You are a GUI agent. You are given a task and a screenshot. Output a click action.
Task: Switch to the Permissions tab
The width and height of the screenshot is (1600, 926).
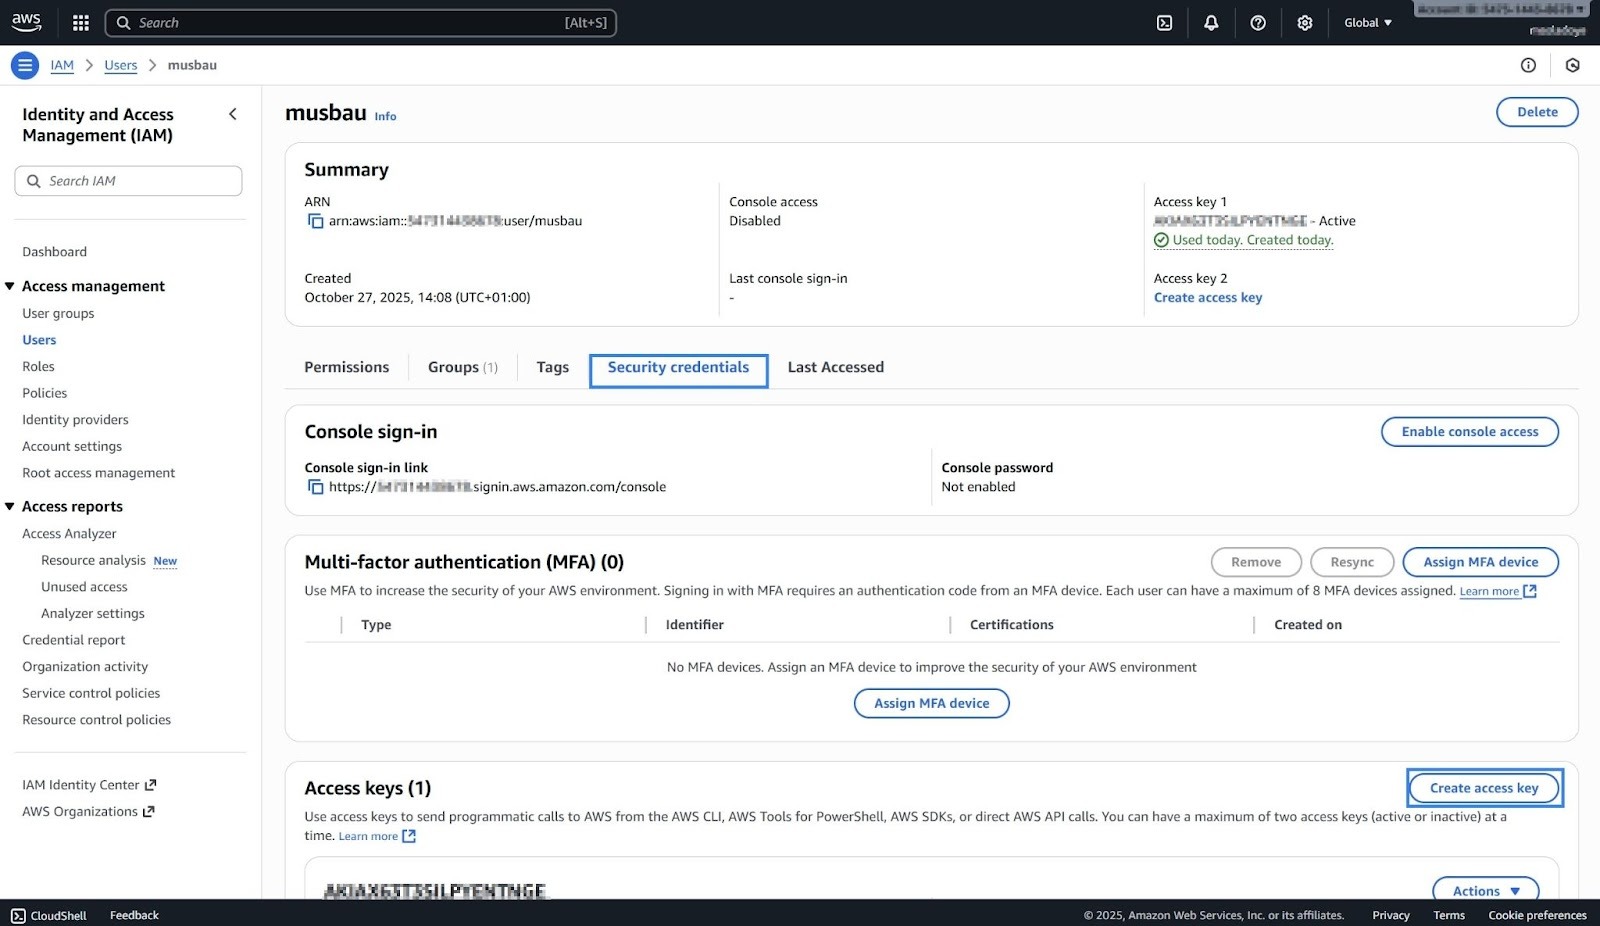346,367
